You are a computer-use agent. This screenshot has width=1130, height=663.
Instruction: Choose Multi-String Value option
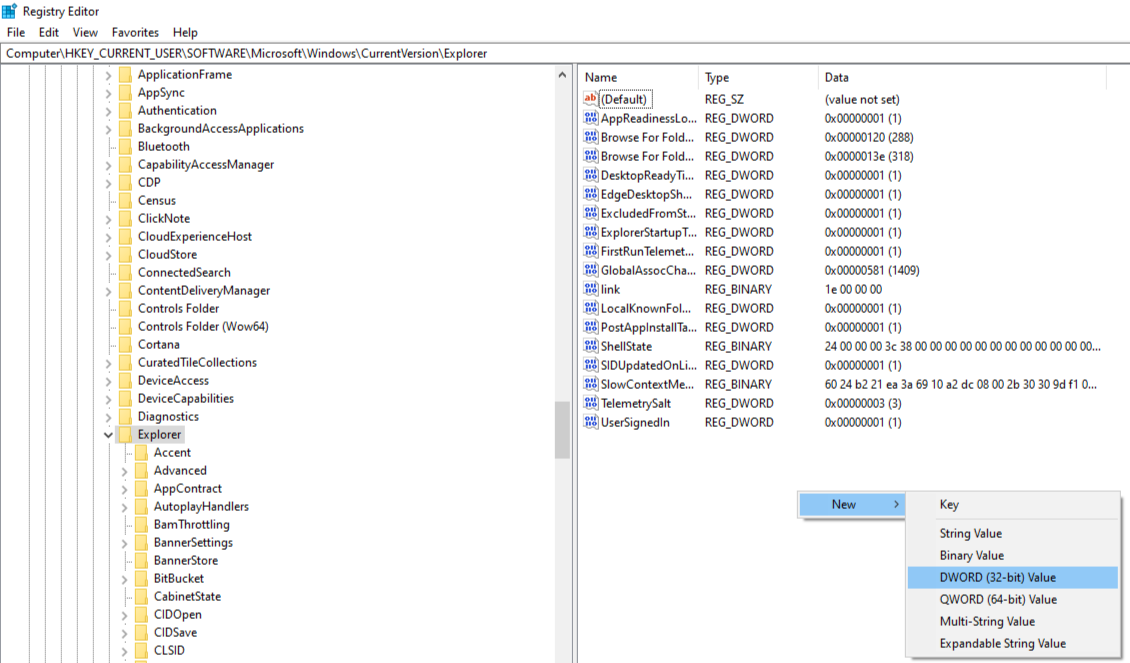click(x=1013, y=621)
